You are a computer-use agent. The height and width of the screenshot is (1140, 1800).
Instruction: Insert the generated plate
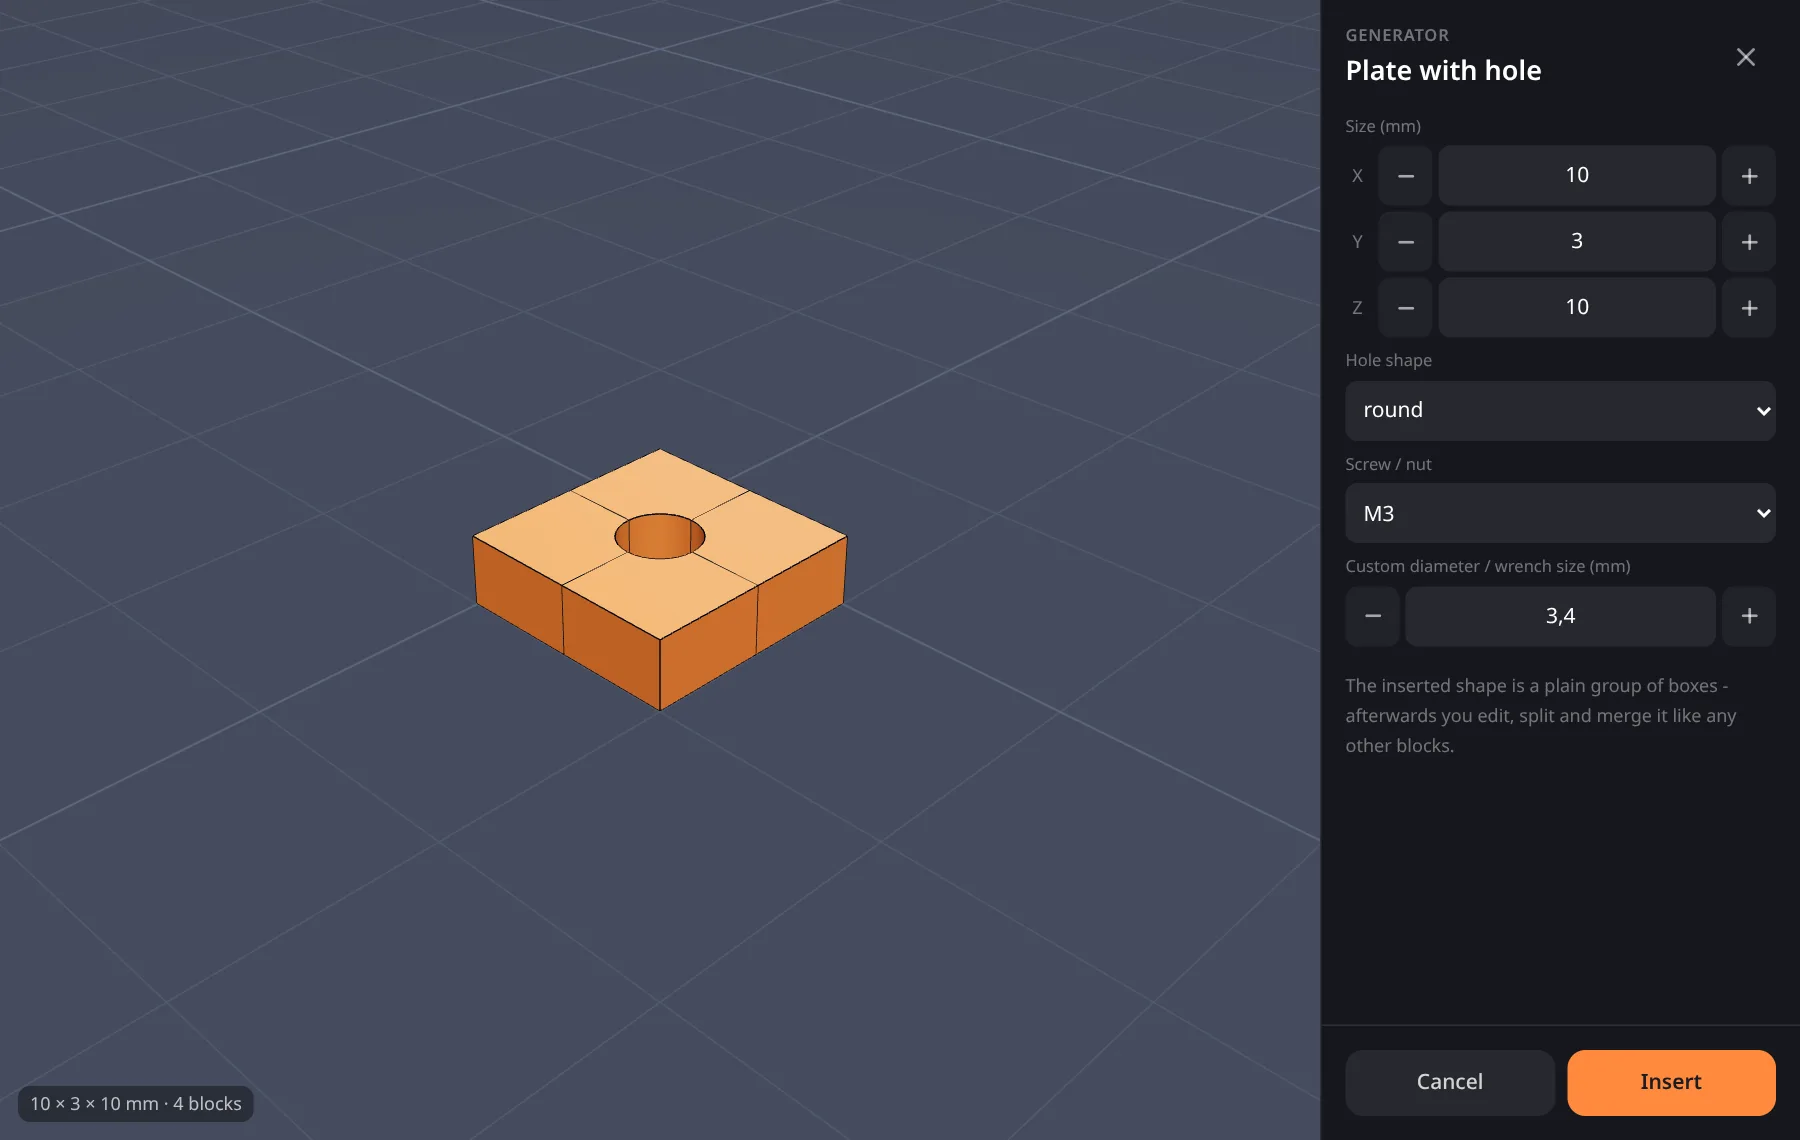(1671, 1082)
